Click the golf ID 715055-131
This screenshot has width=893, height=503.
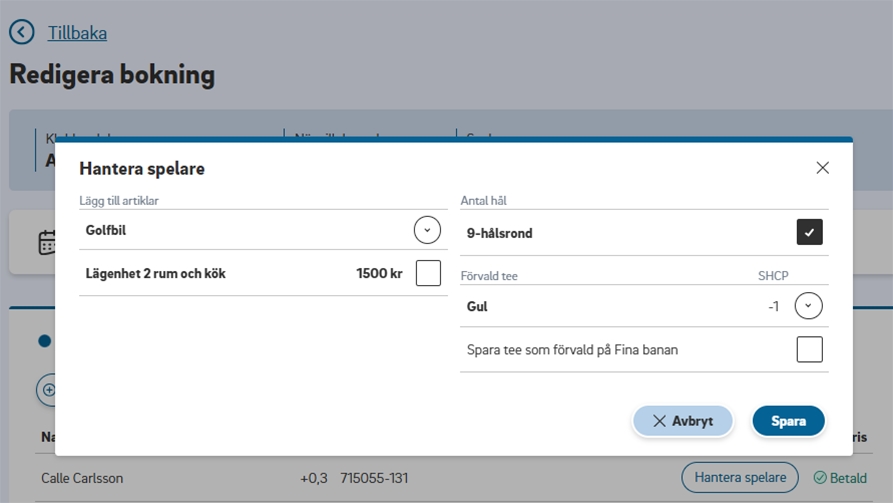tap(373, 478)
